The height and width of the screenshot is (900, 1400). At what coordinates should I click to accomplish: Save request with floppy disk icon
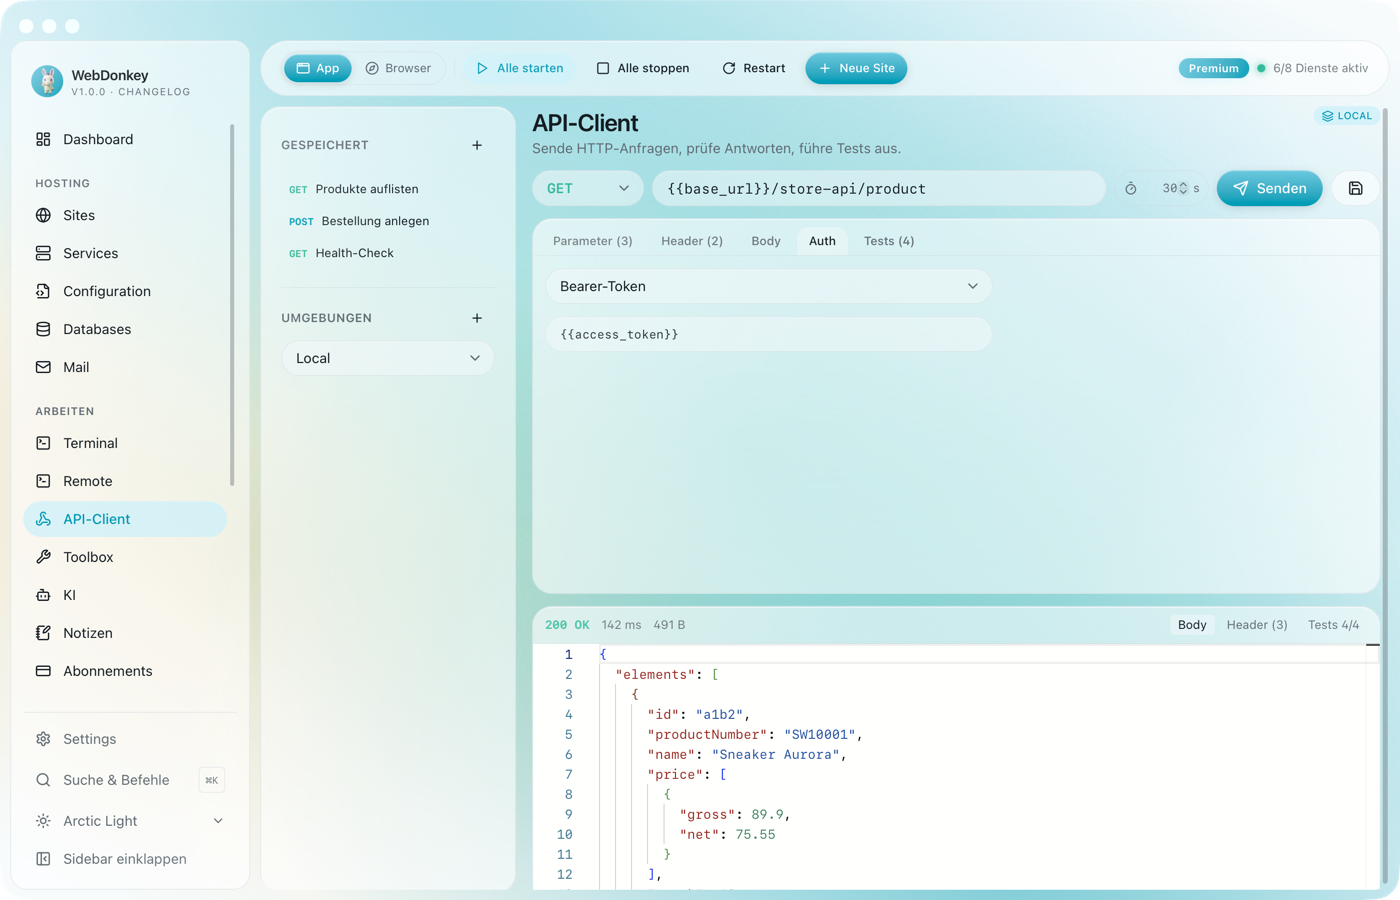(1356, 188)
